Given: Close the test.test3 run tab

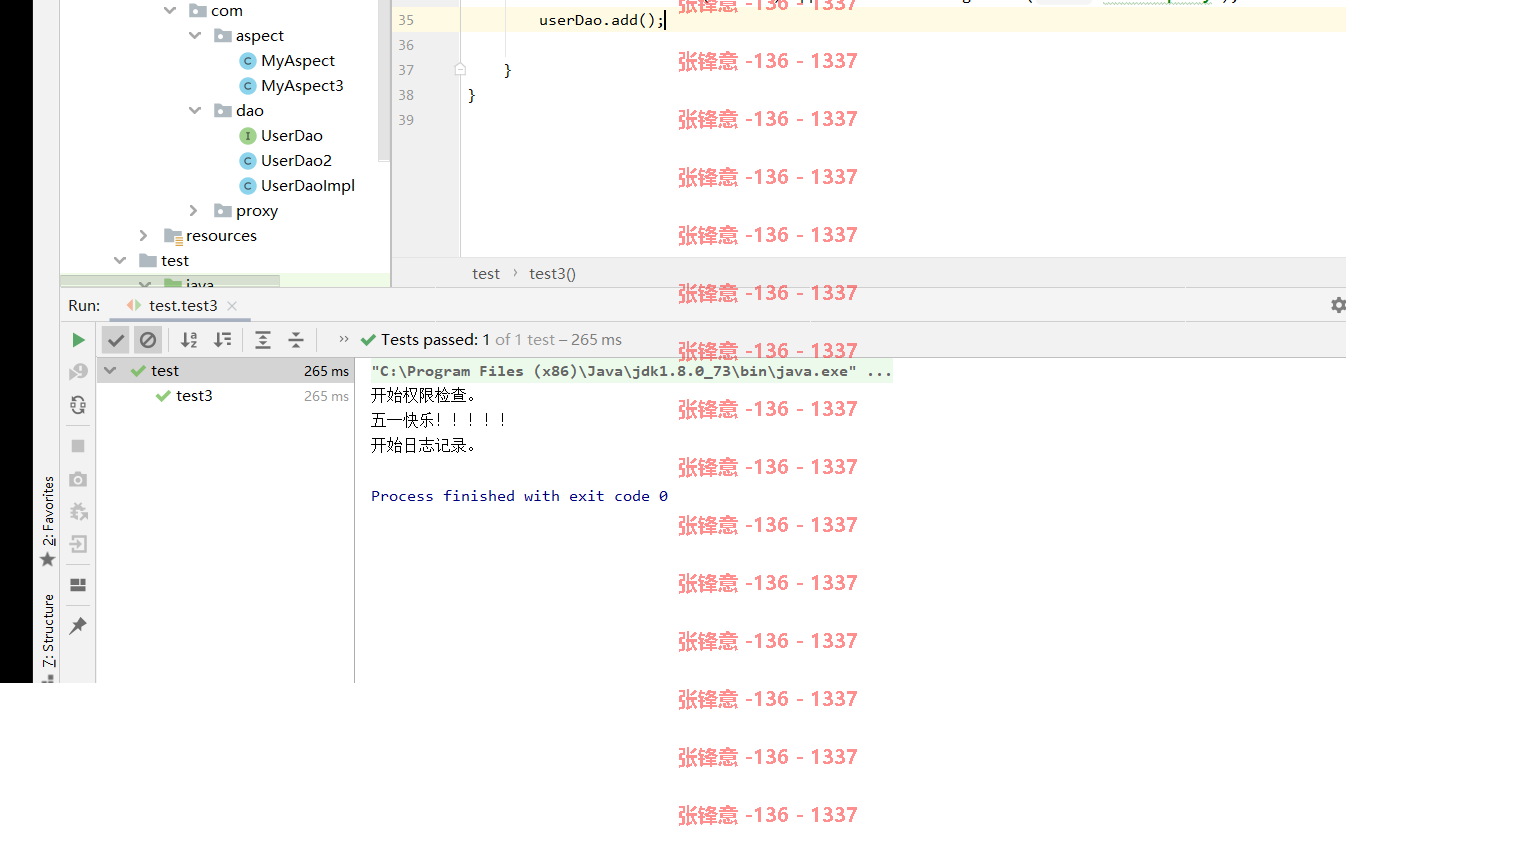Looking at the screenshot, I should [232, 306].
